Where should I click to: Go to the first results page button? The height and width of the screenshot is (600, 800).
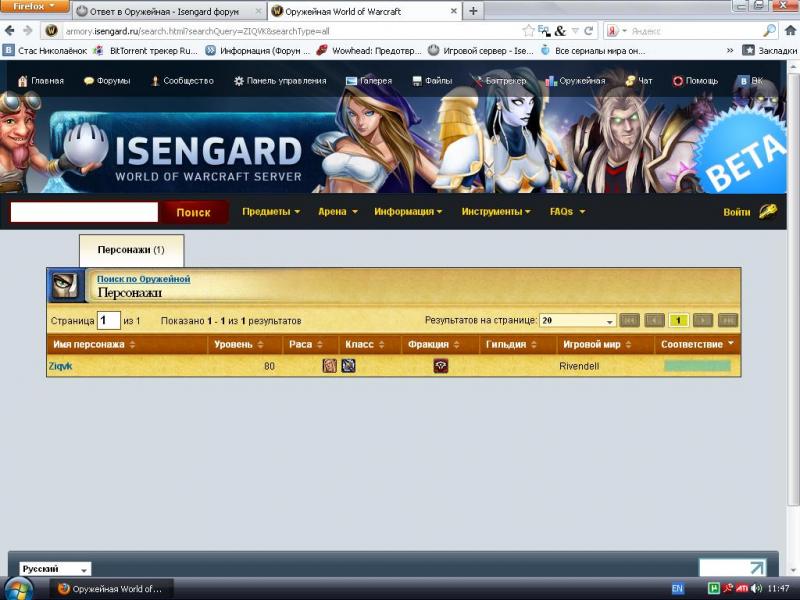click(x=629, y=320)
